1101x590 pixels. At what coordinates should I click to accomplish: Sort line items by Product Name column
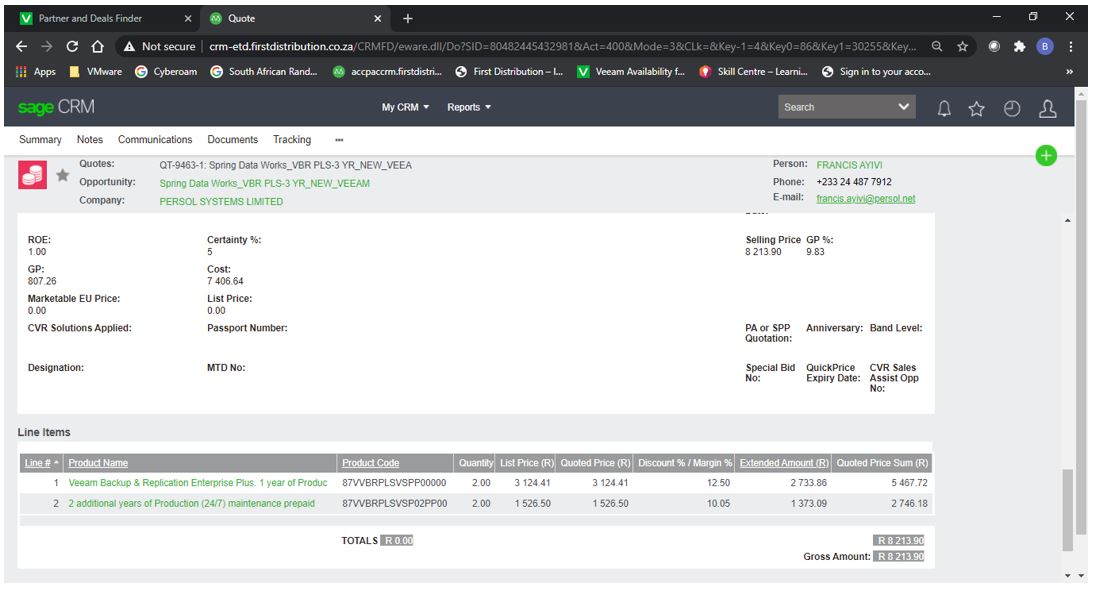tap(98, 463)
